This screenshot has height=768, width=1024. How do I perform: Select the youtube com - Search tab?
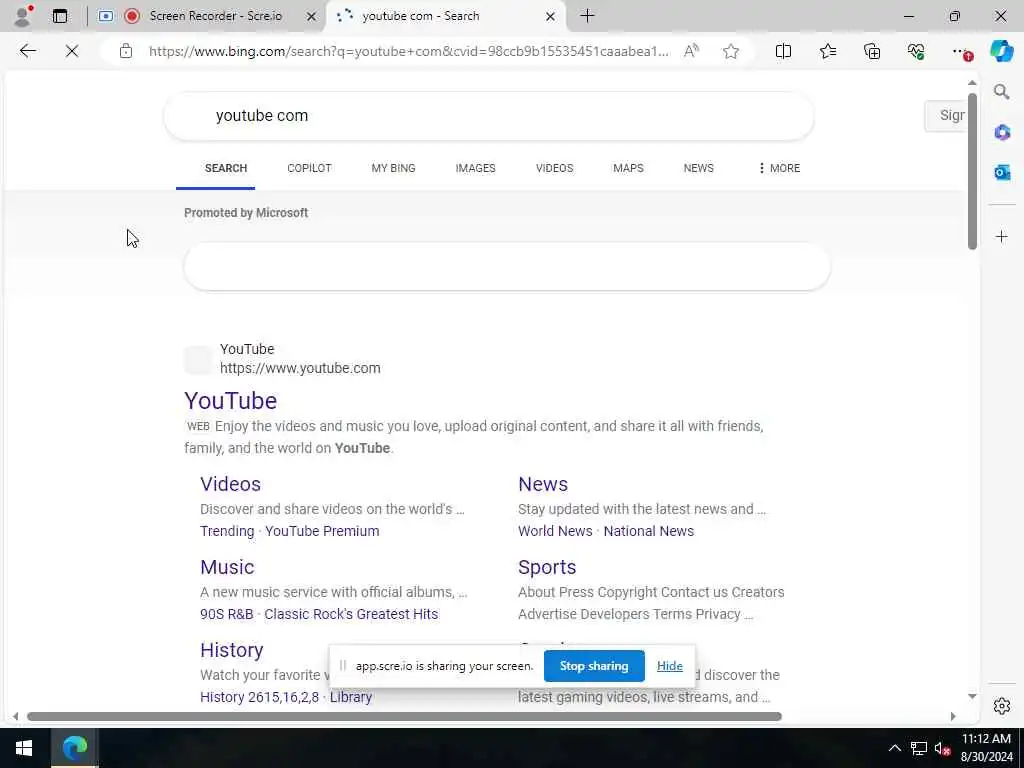(446, 16)
